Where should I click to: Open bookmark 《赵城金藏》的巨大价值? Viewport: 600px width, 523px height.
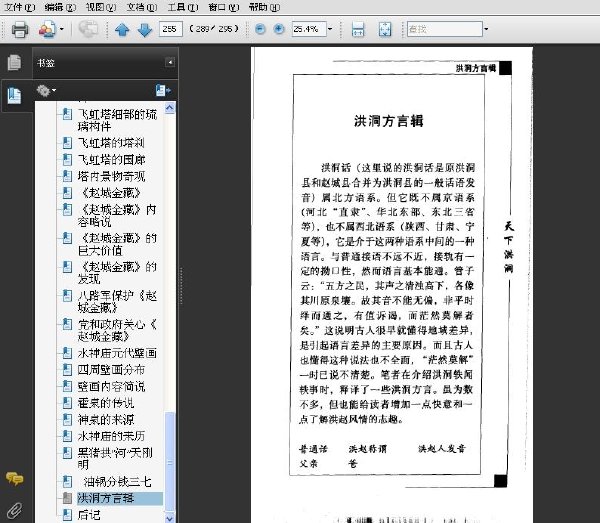pyautogui.click(x=117, y=244)
